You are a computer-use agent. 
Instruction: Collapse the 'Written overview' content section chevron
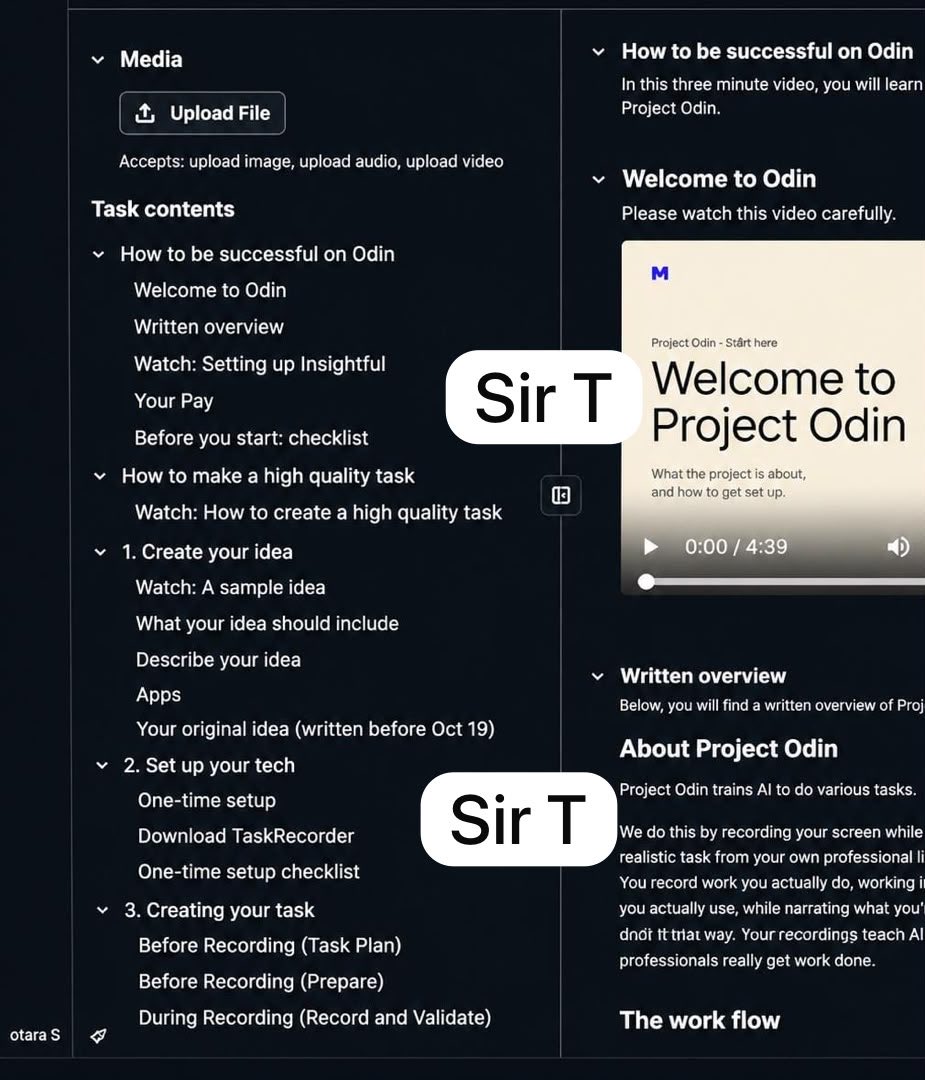click(x=597, y=676)
